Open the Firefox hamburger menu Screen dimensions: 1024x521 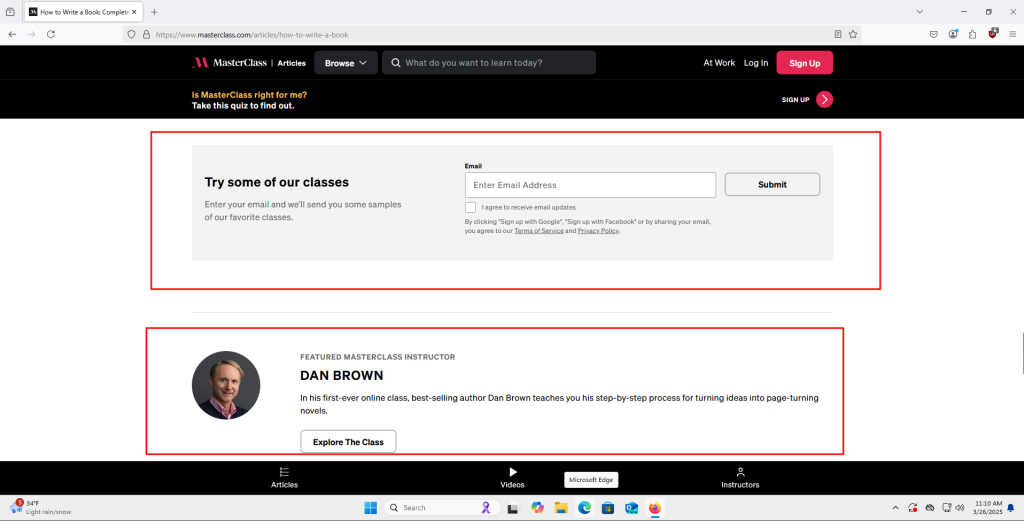[1012, 35]
